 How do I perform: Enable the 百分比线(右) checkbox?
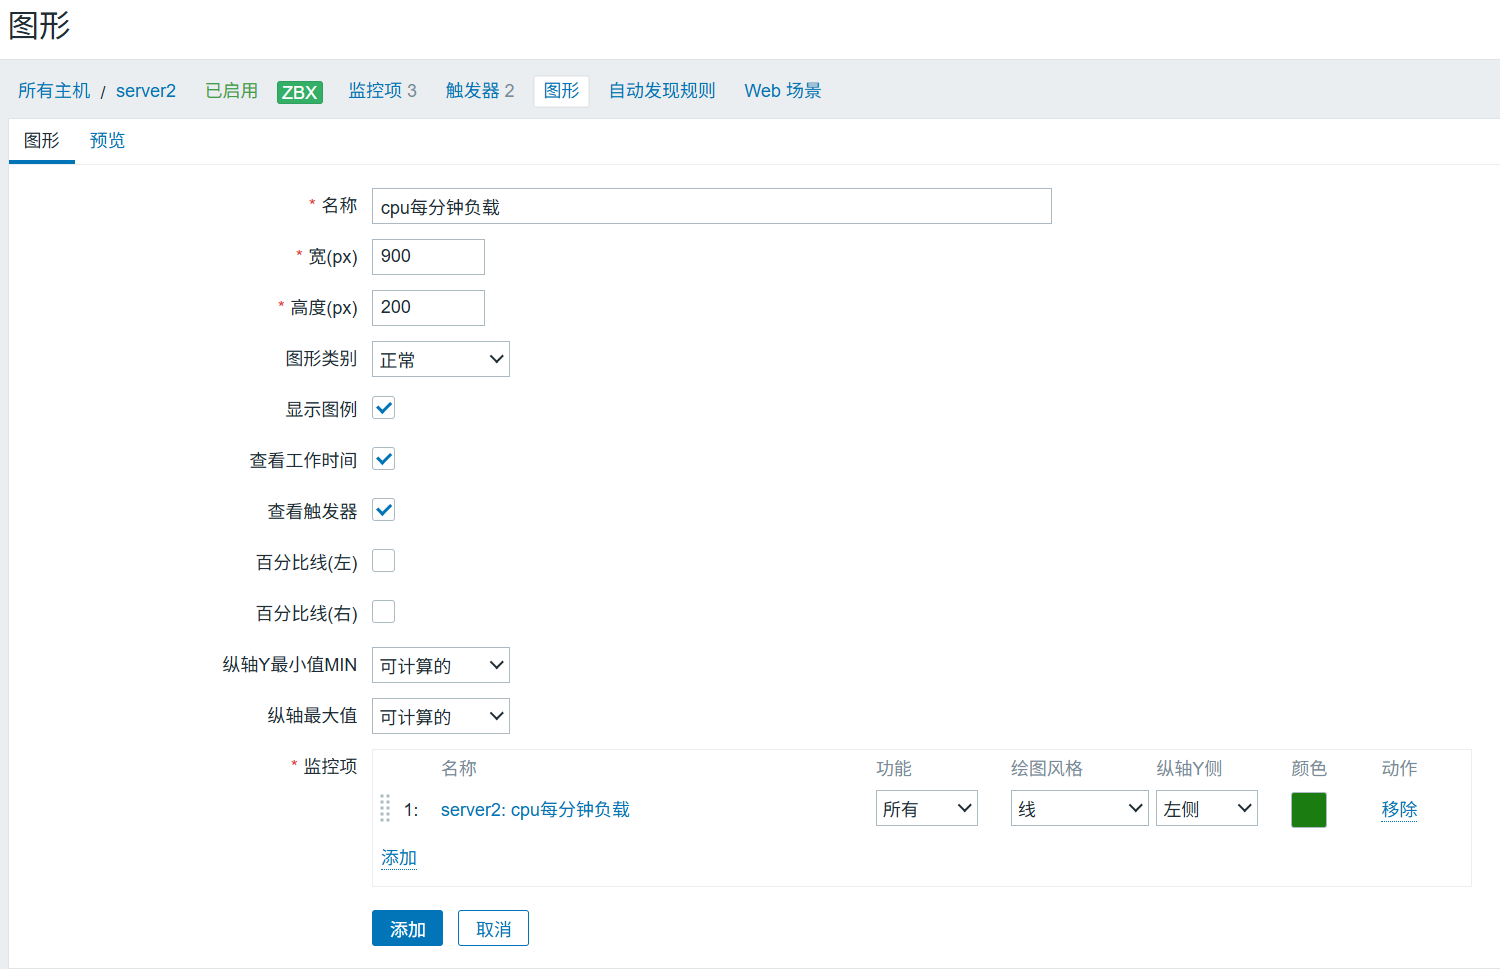point(384,612)
